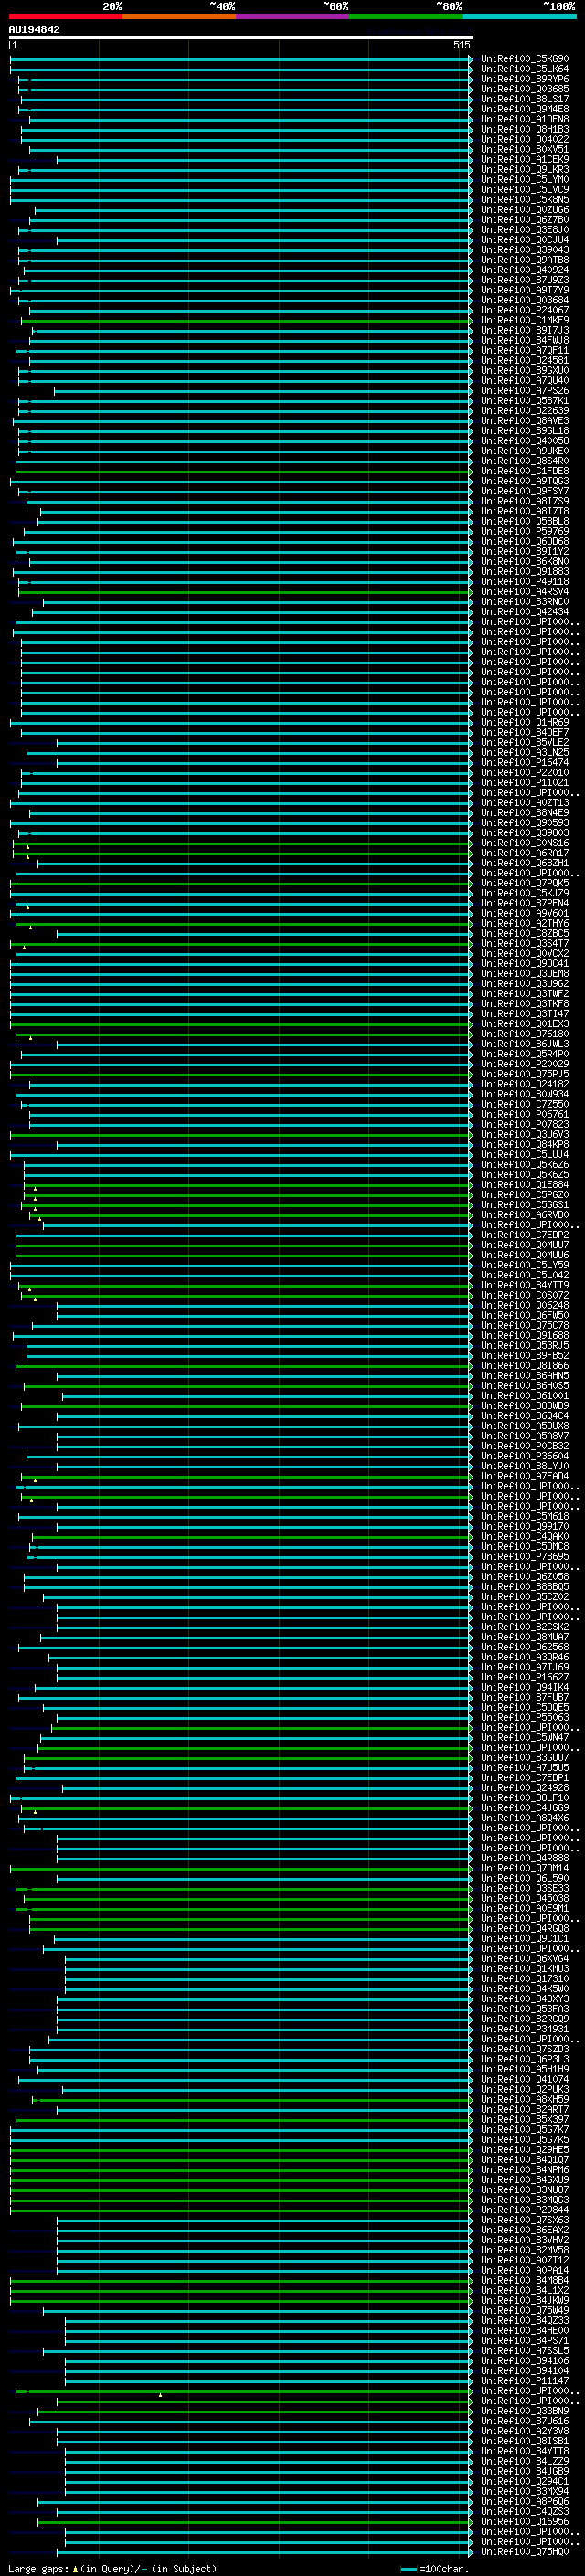Select the UniRef100_C5K8N5 label
Viewport: 585px width, 2576px height.
coord(525,200)
